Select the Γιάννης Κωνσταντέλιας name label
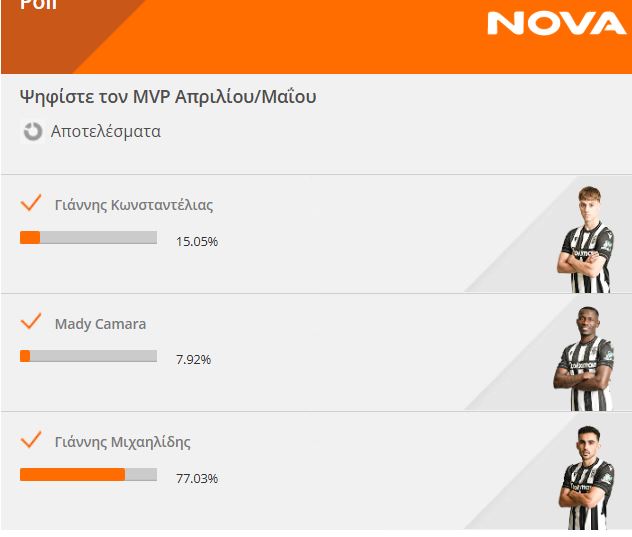The height and width of the screenshot is (537, 632). pyautogui.click(x=134, y=205)
